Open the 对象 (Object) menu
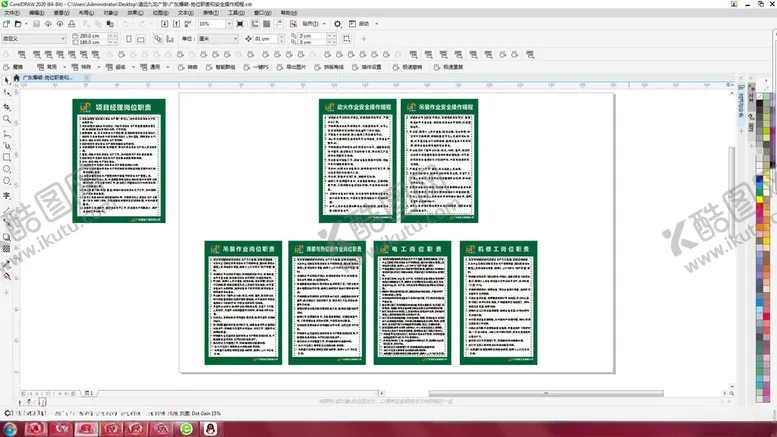777x437 pixels. click(111, 13)
